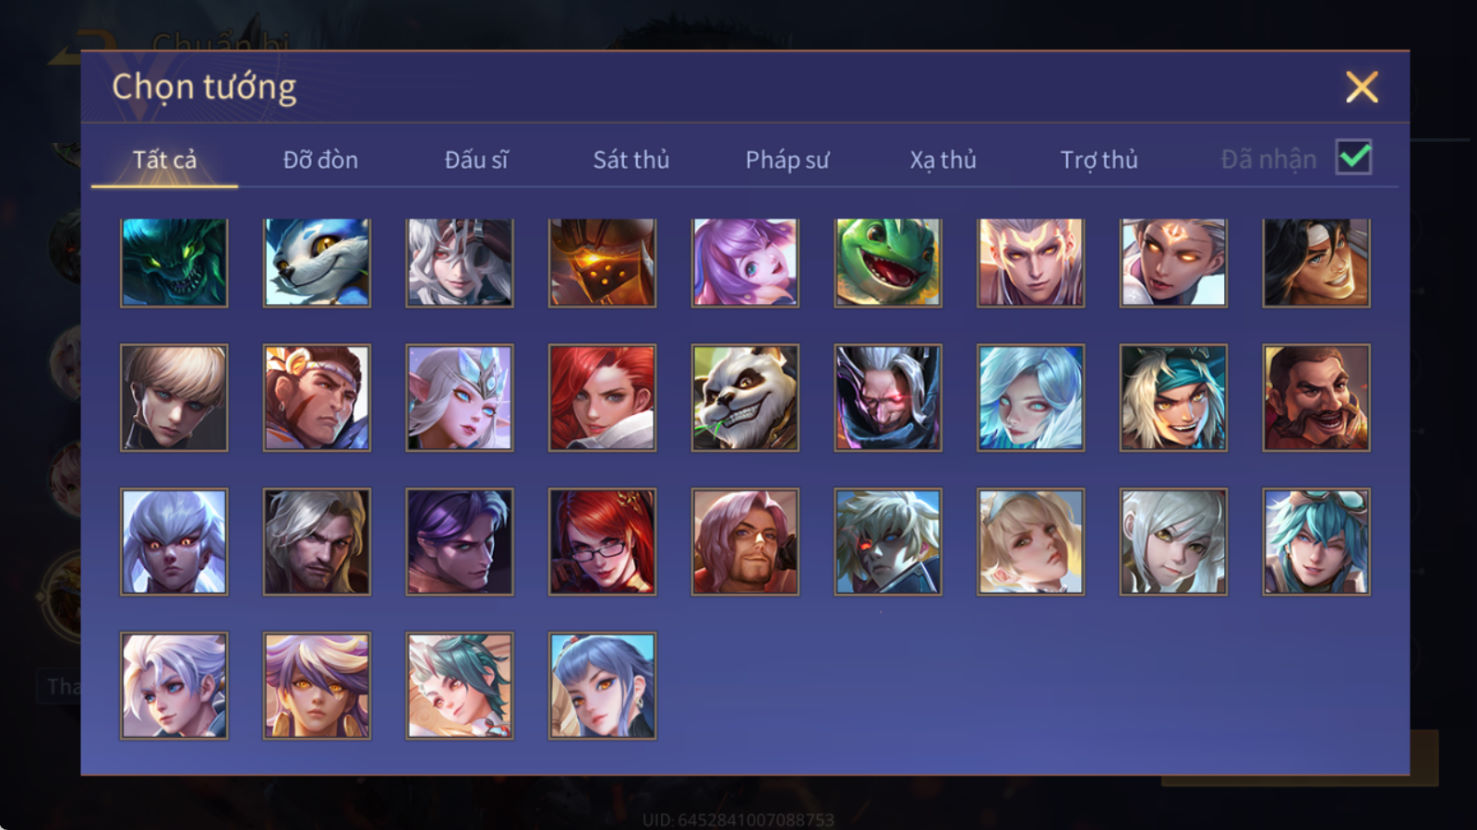
Task: Toggle the Đã nhận checkbox
Action: pyautogui.click(x=1354, y=158)
